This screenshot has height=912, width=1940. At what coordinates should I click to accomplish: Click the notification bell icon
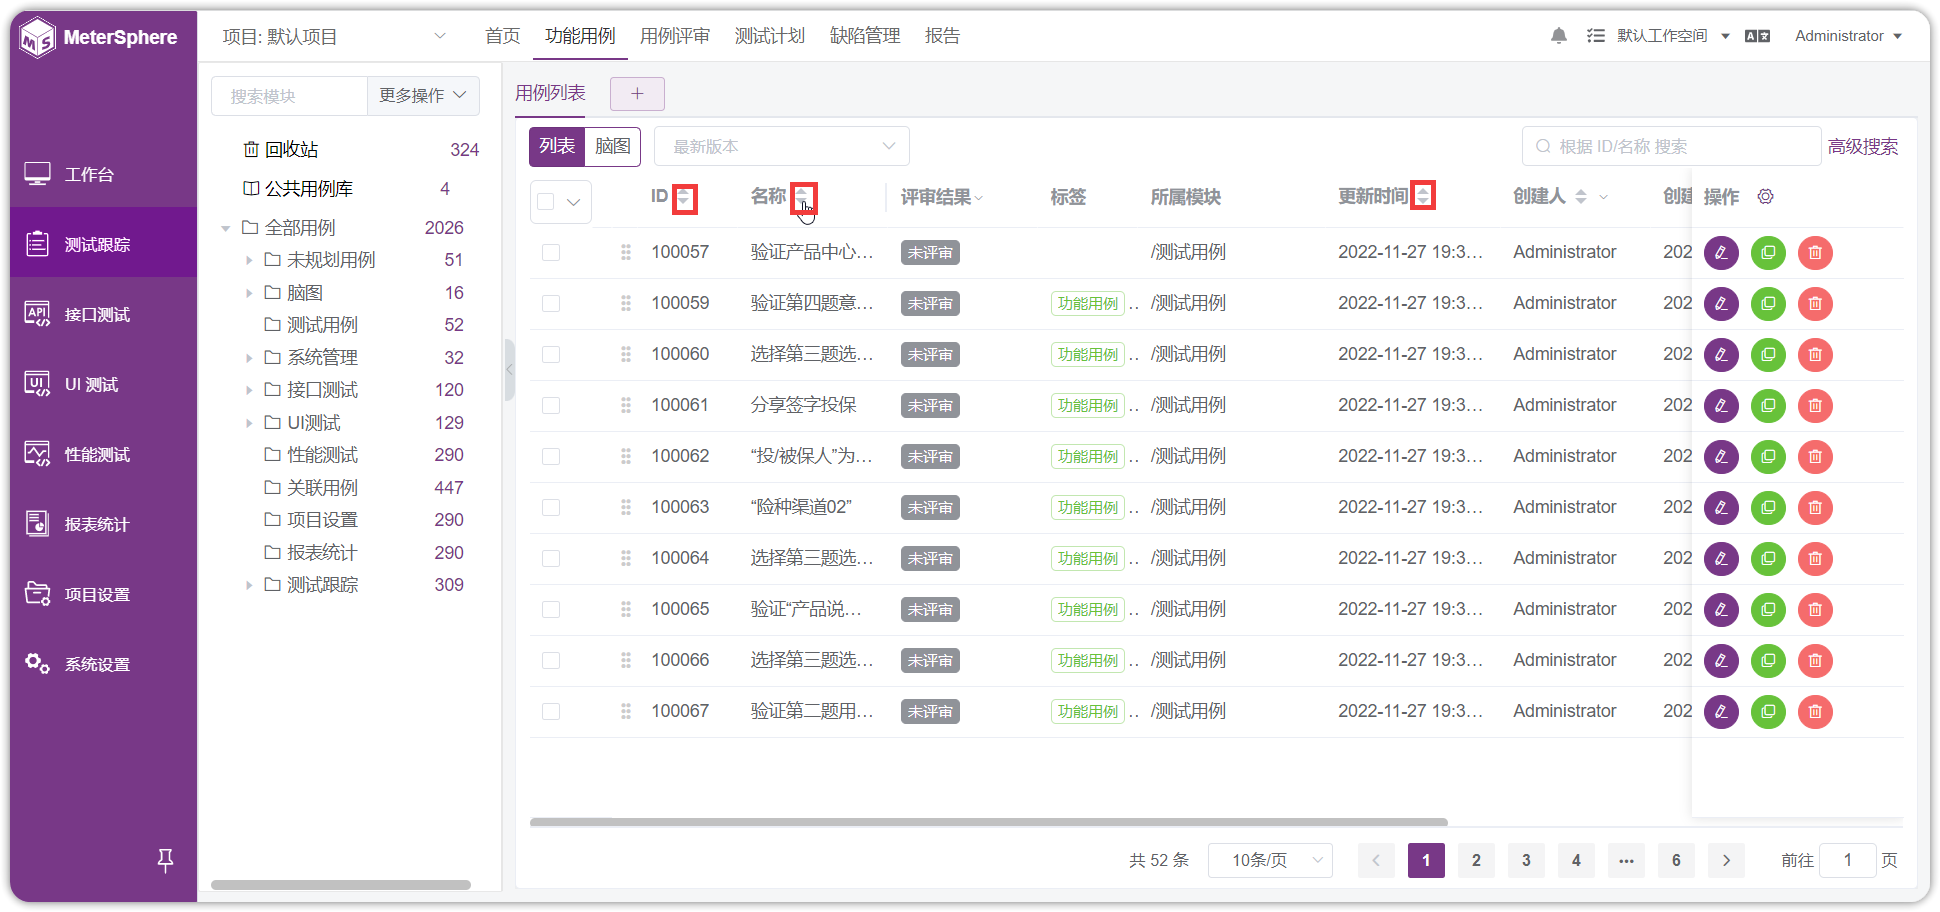[x=1558, y=36]
